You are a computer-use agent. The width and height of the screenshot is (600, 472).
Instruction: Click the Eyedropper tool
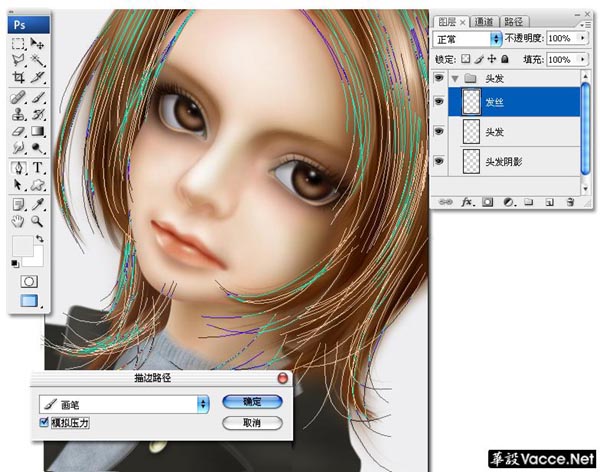[37, 204]
